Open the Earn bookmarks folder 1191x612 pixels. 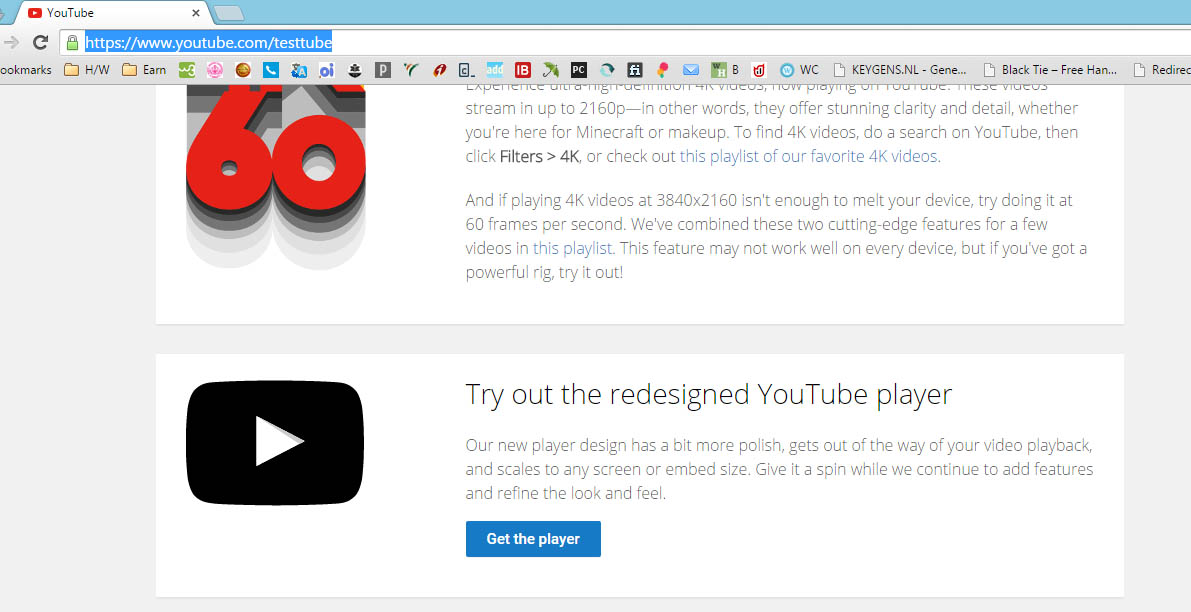tap(144, 70)
